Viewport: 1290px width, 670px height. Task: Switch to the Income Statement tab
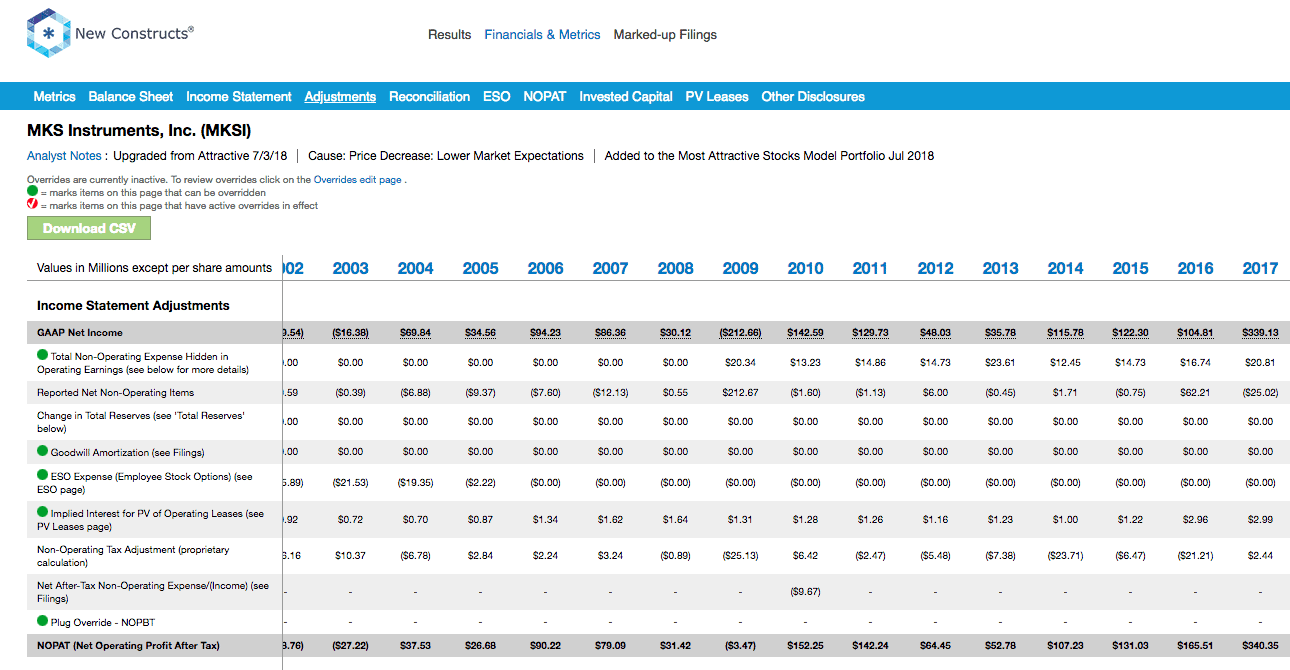pos(239,96)
